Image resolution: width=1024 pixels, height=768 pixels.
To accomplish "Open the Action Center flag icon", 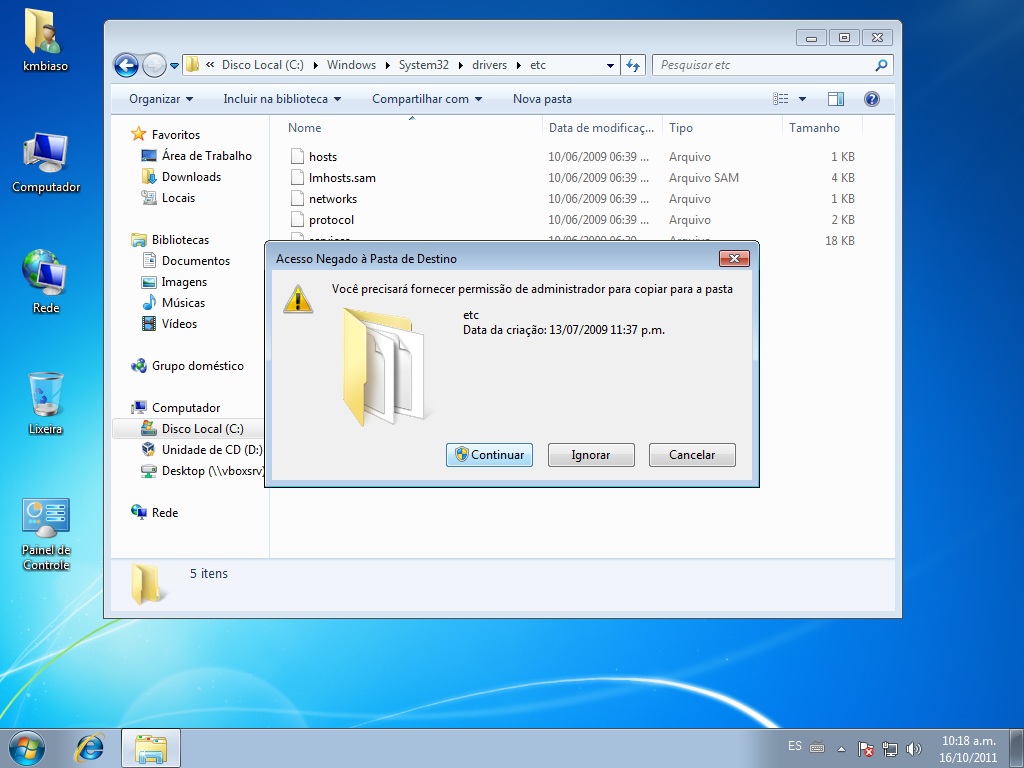I will click(865, 748).
